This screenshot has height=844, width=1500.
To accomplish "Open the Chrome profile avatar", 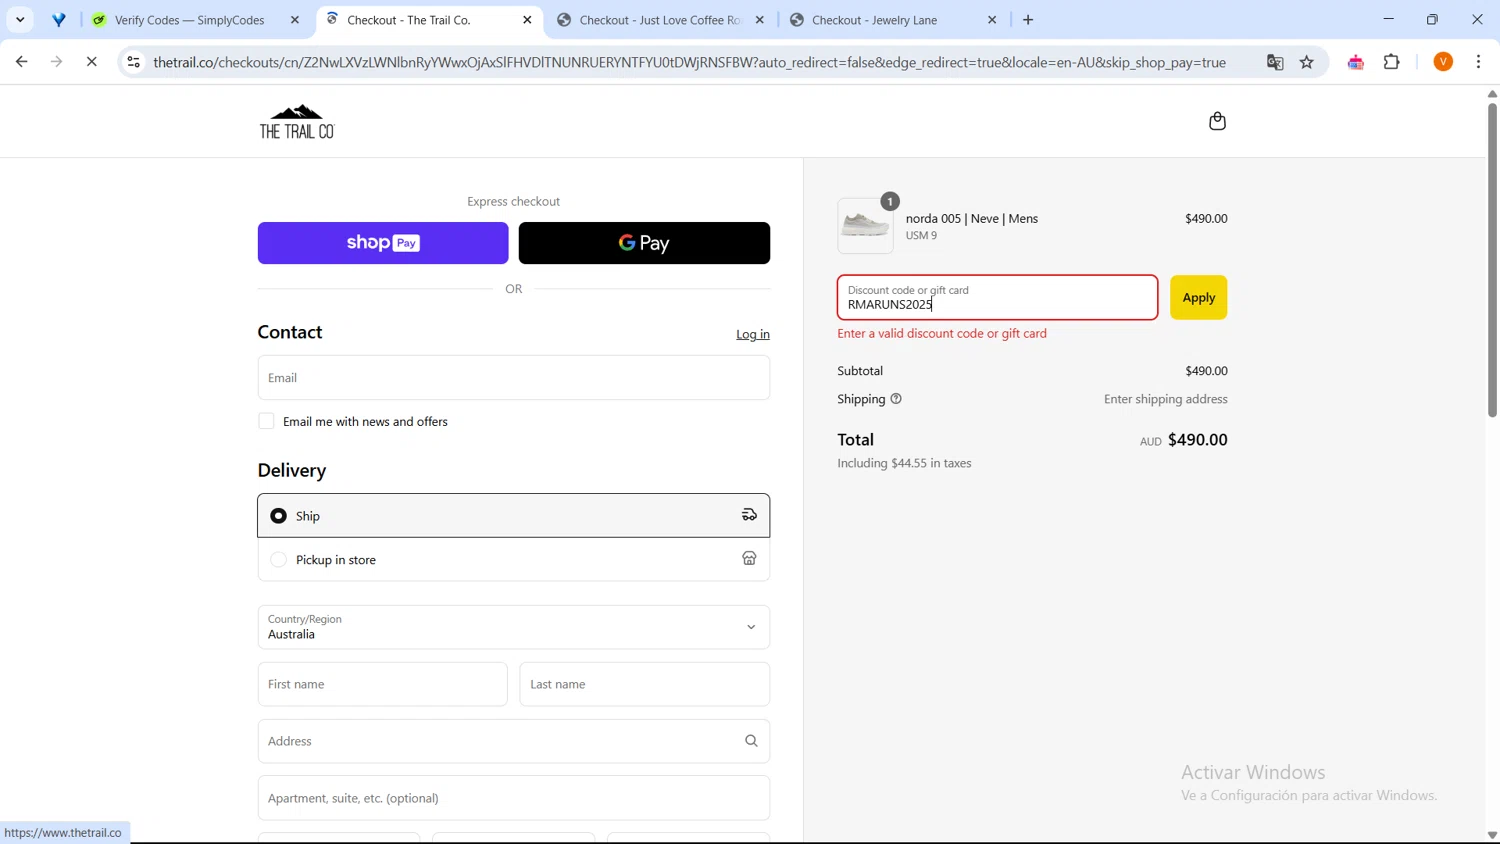I will click(1443, 62).
